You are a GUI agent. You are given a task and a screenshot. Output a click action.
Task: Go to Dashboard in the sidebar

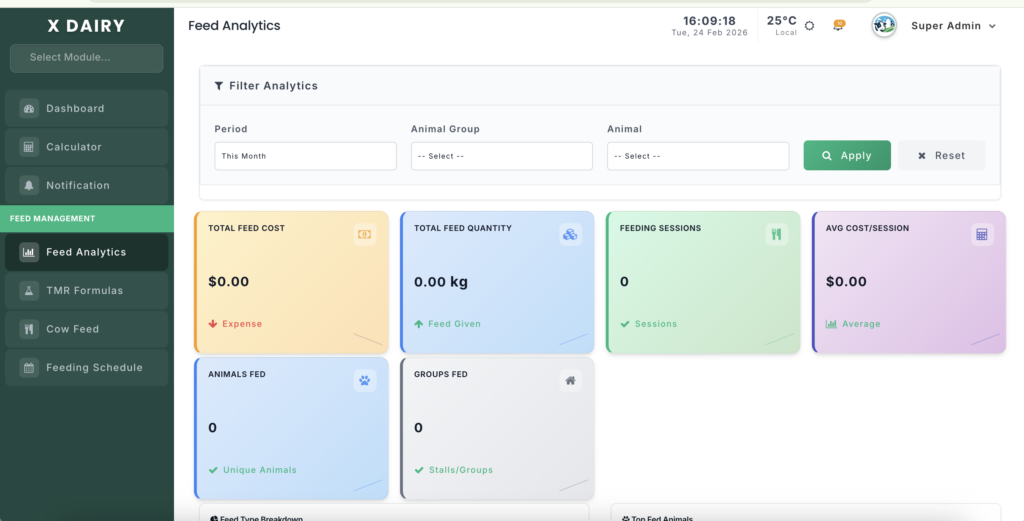[86, 108]
